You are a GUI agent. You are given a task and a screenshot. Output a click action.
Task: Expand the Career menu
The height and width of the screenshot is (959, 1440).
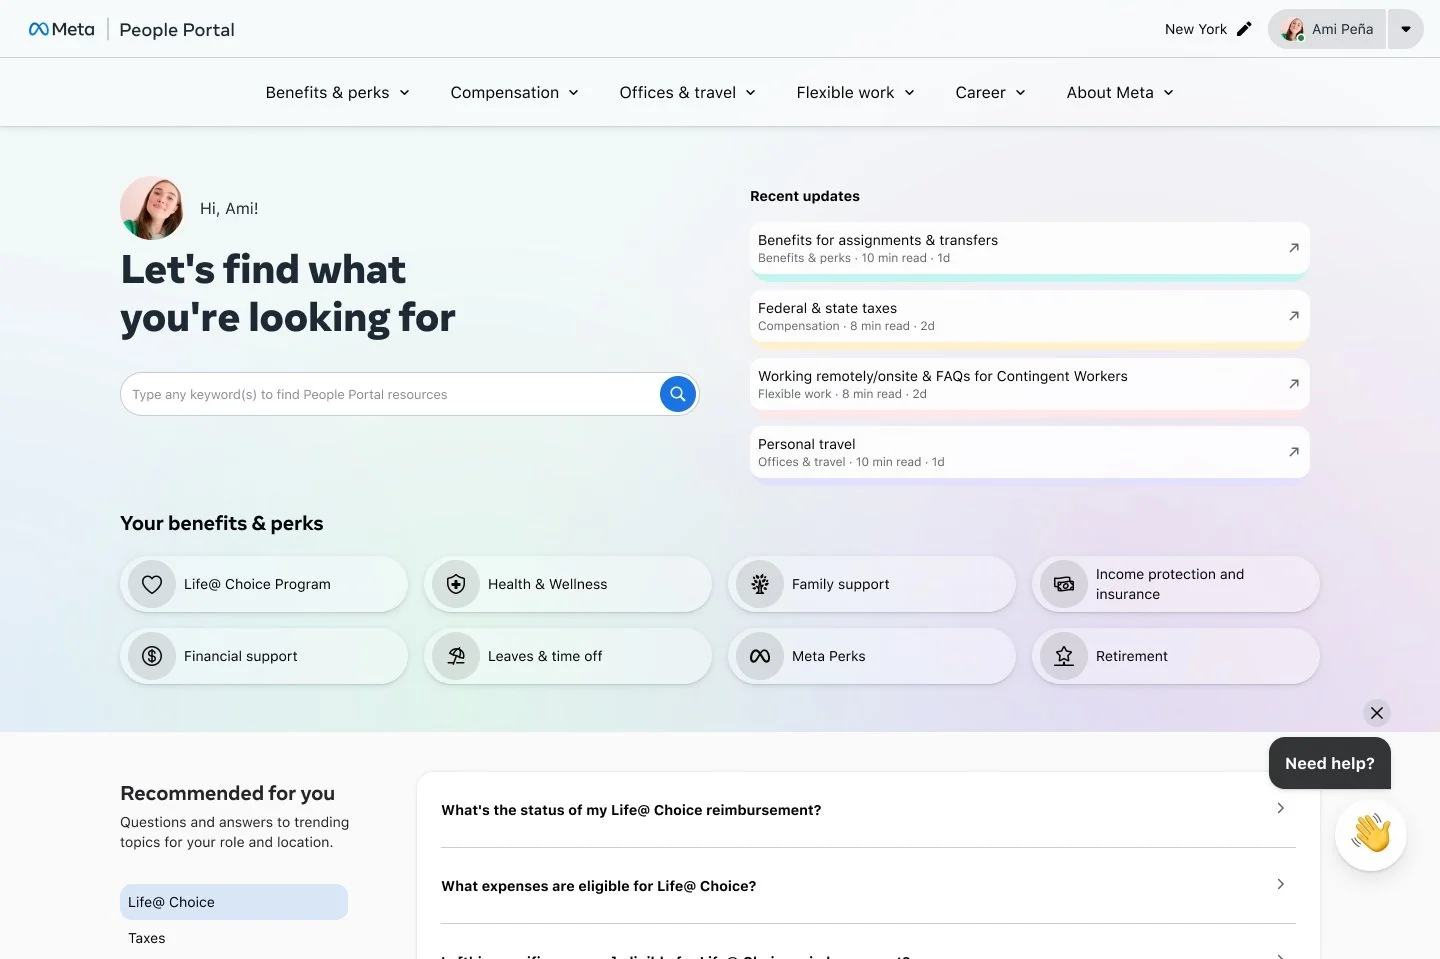coord(990,92)
